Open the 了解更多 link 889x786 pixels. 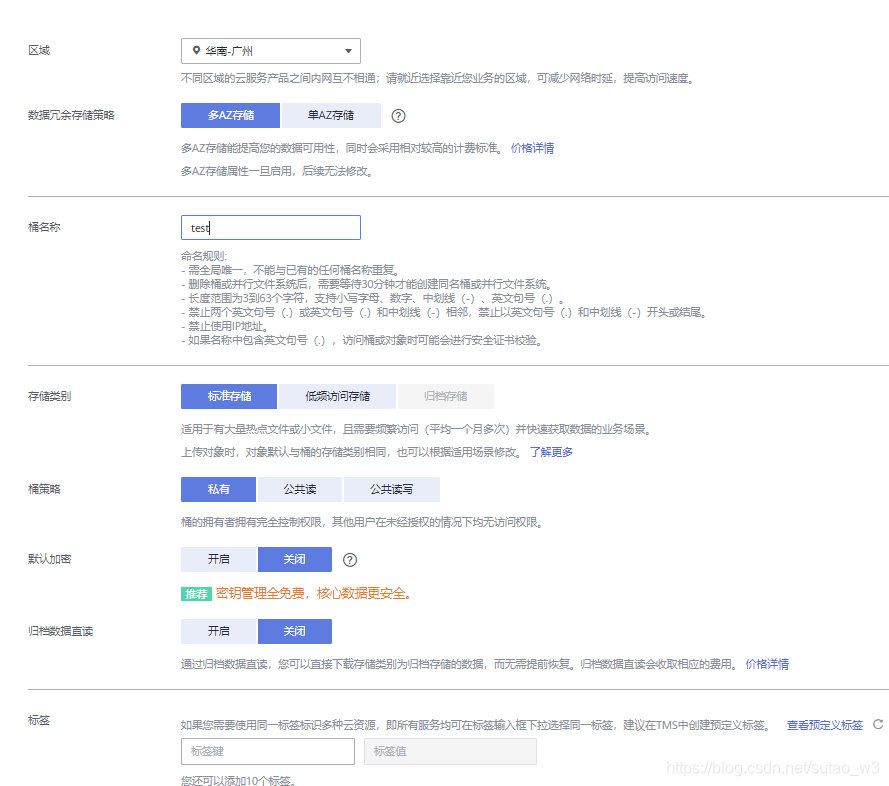pyautogui.click(x=551, y=452)
